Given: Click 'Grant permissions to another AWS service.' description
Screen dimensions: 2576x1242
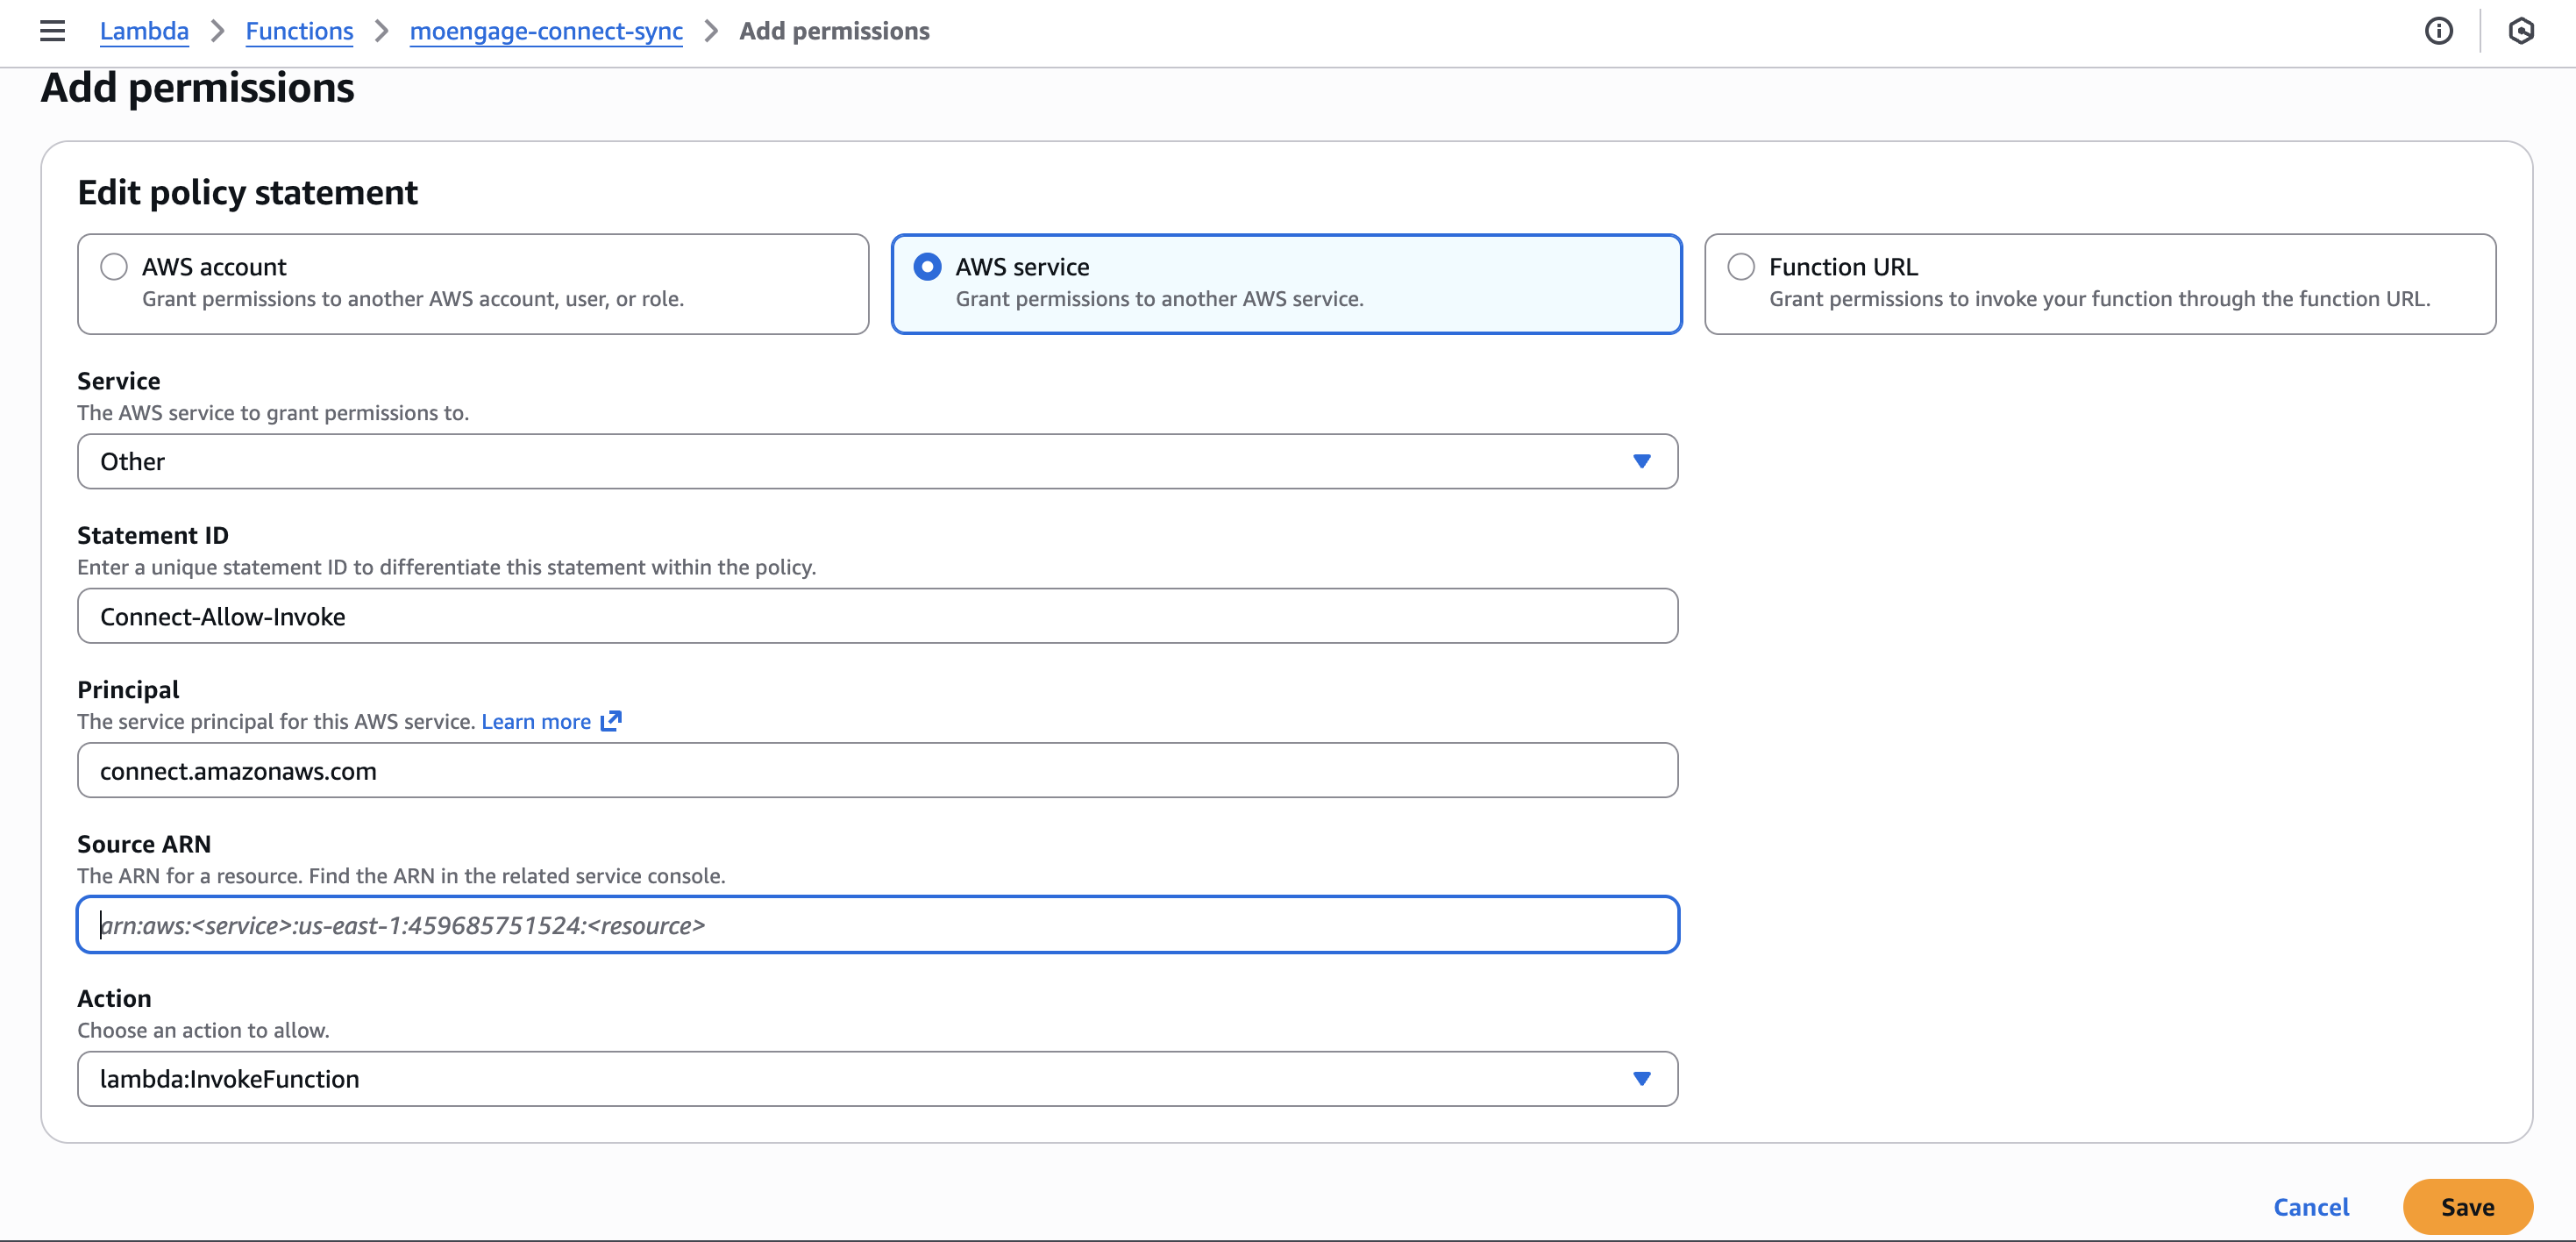Looking at the screenshot, I should tap(1159, 298).
